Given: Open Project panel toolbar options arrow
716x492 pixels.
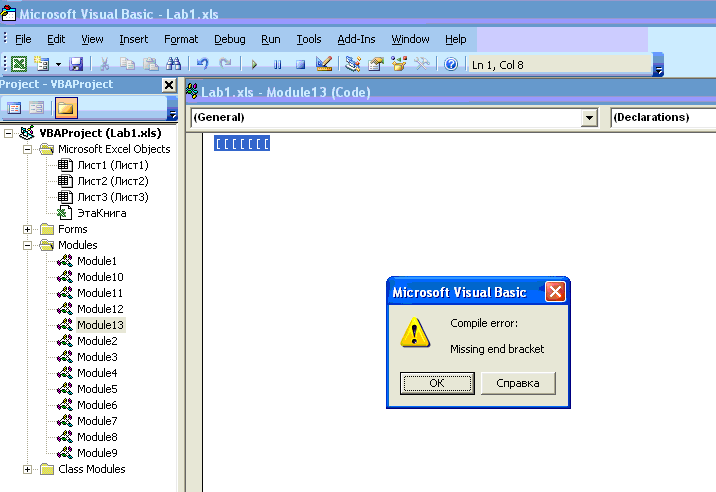Looking at the screenshot, I should pyautogui.click(x=173, y=108).
